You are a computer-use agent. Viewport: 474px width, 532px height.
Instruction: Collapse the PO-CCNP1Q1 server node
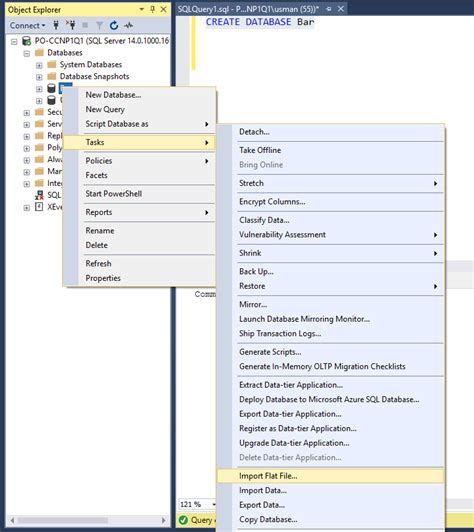pyautogui.click(x=14, y=42)
